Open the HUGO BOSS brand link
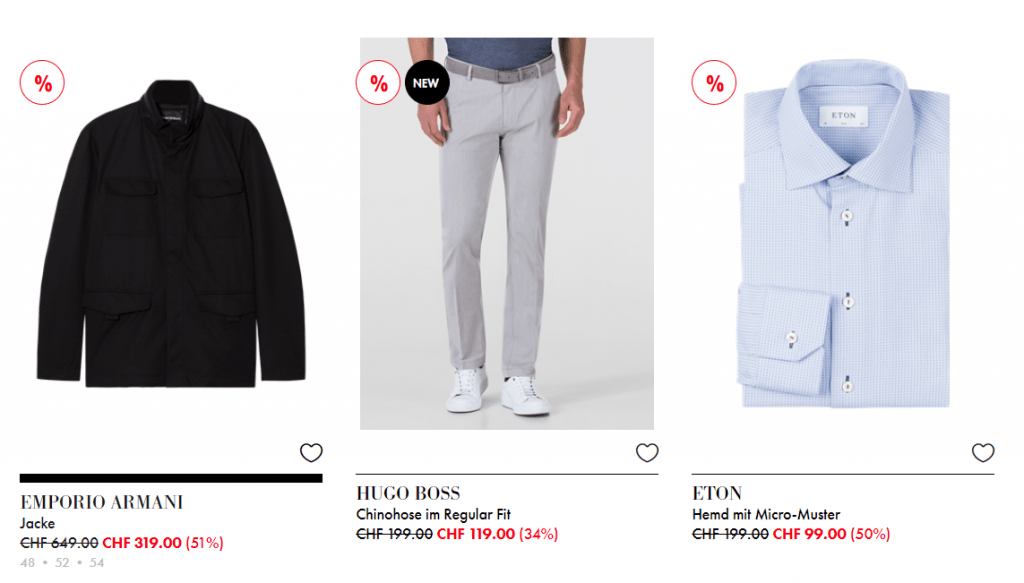Image resolution: width=1024 pixels, height=583 pixels. click(x=408, y=493)
